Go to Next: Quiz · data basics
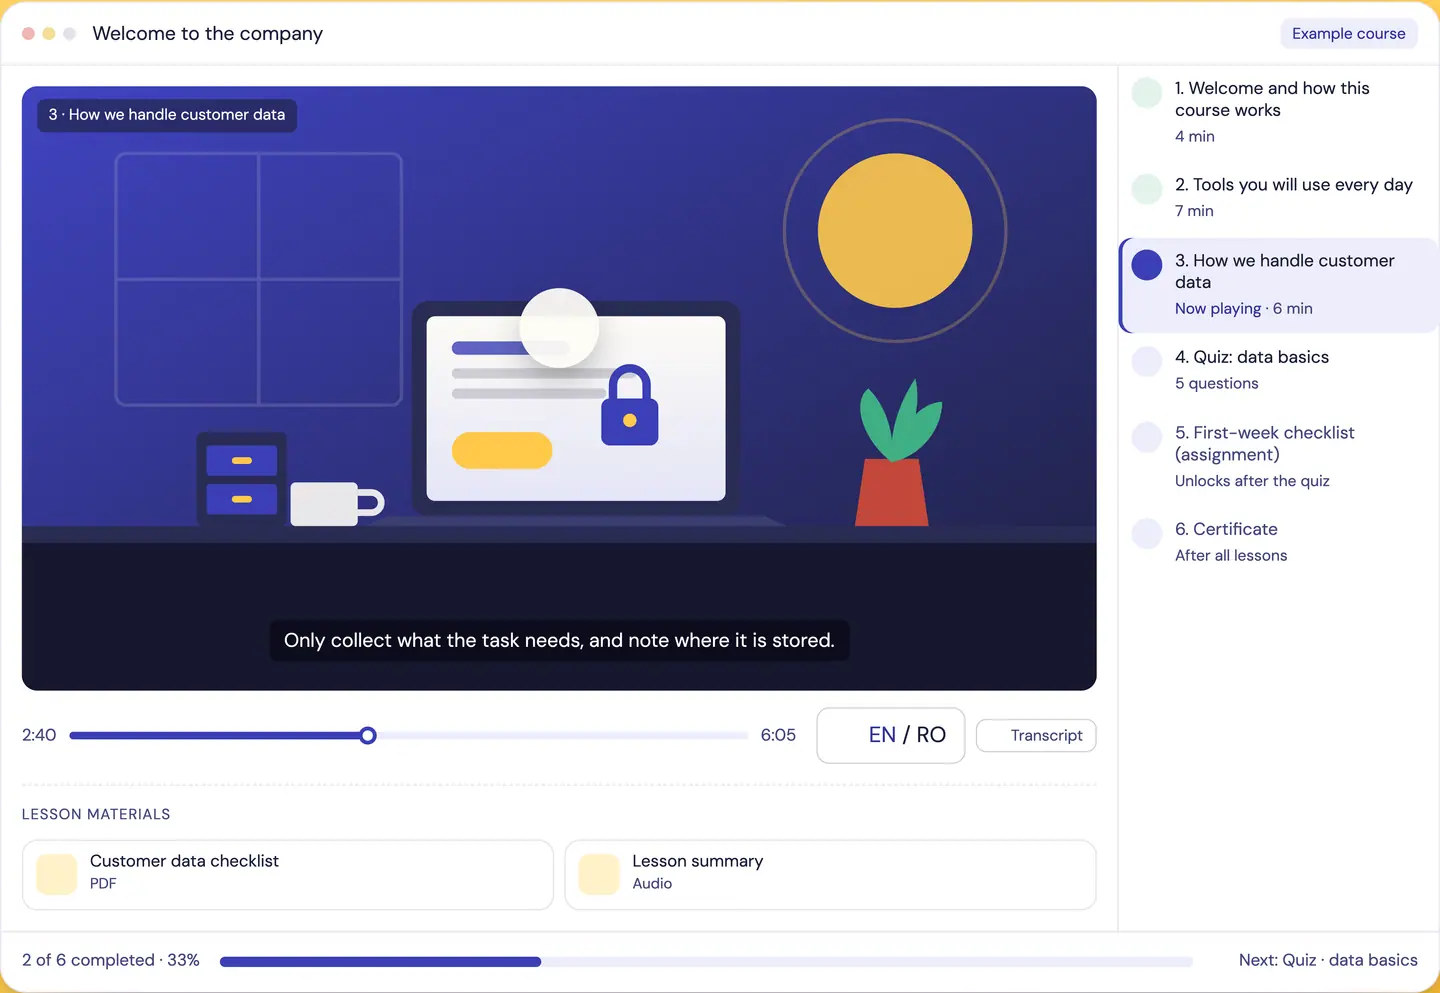Viewport: 1440px width, 993px height. 1328,960
